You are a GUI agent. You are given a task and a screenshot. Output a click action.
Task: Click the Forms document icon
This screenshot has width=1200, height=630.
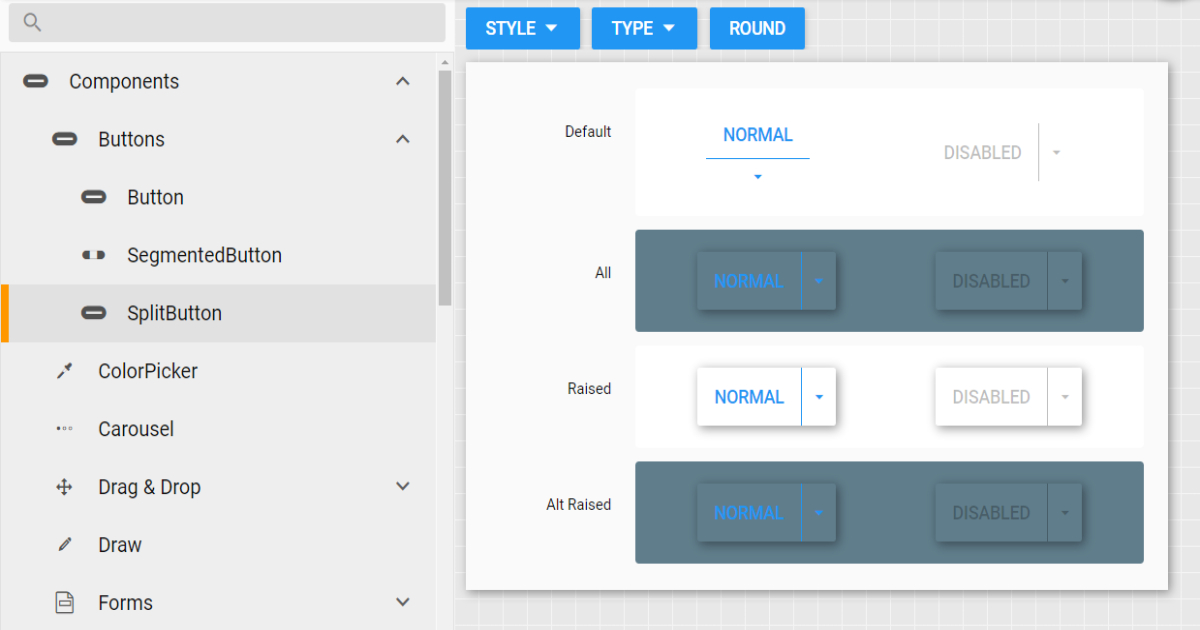click(65, 603)
